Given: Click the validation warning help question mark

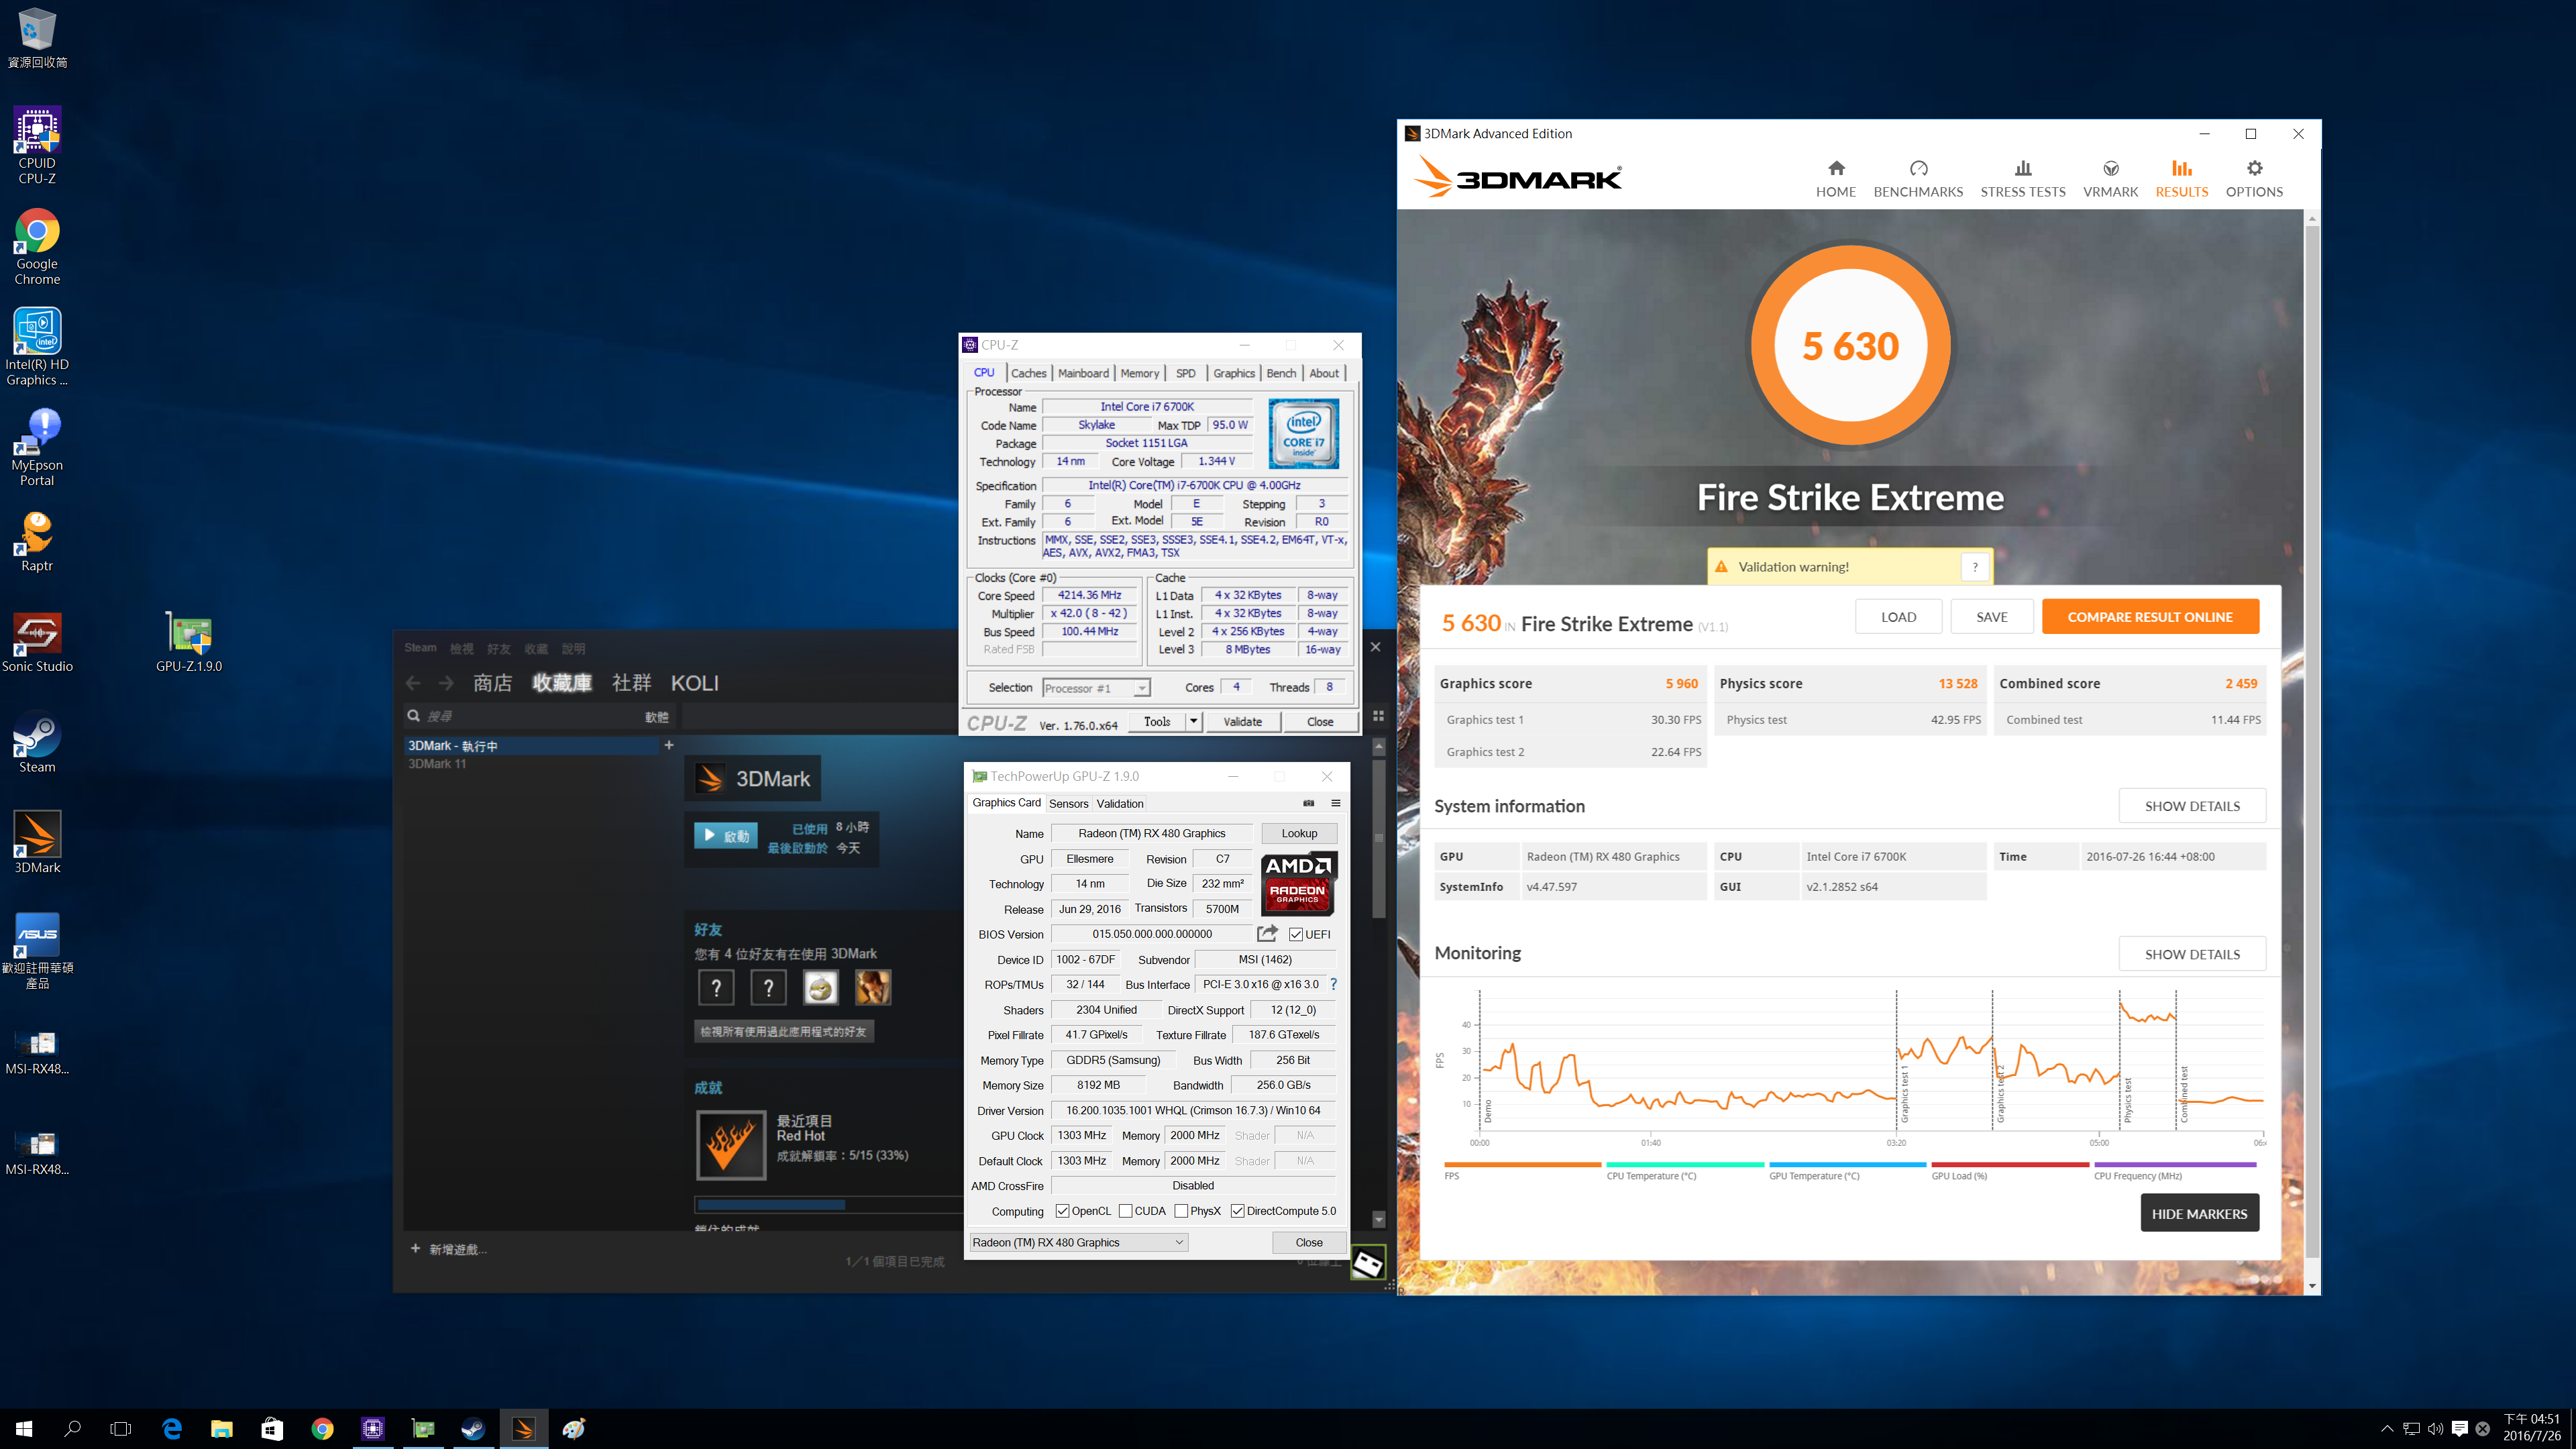Looking at the screenshot, I should click(1974, 567).
